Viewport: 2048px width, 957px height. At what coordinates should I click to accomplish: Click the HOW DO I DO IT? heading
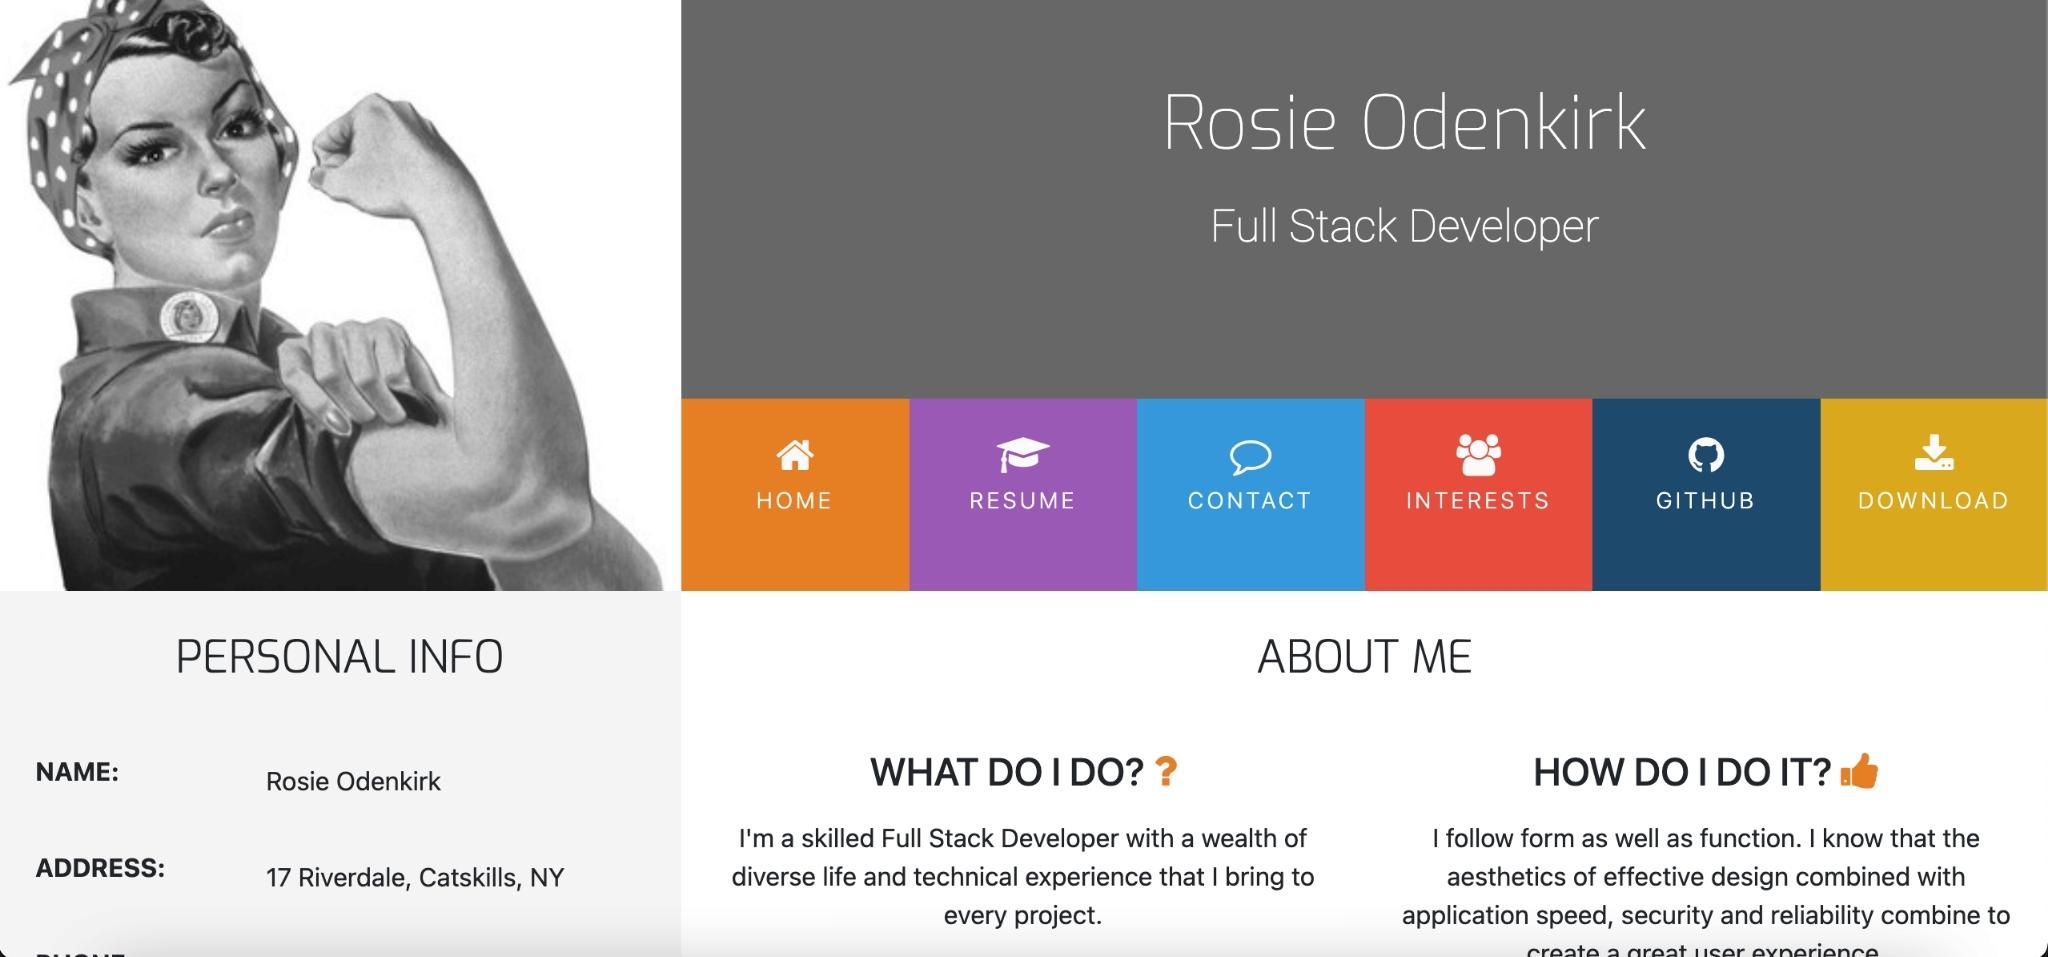coord(1682,772)
